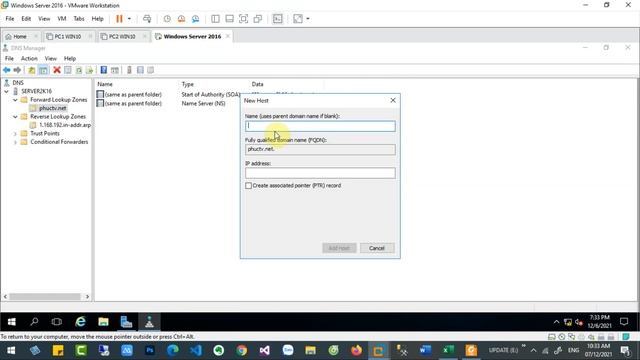Click the red Delete X icon
The image size is (640, 360).
click(x=57, y=70)
